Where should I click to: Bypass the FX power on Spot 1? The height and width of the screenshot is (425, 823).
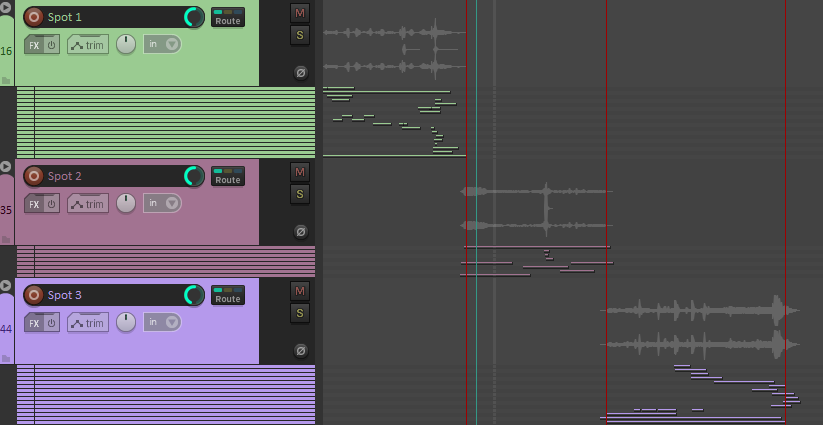coord(51,45)
